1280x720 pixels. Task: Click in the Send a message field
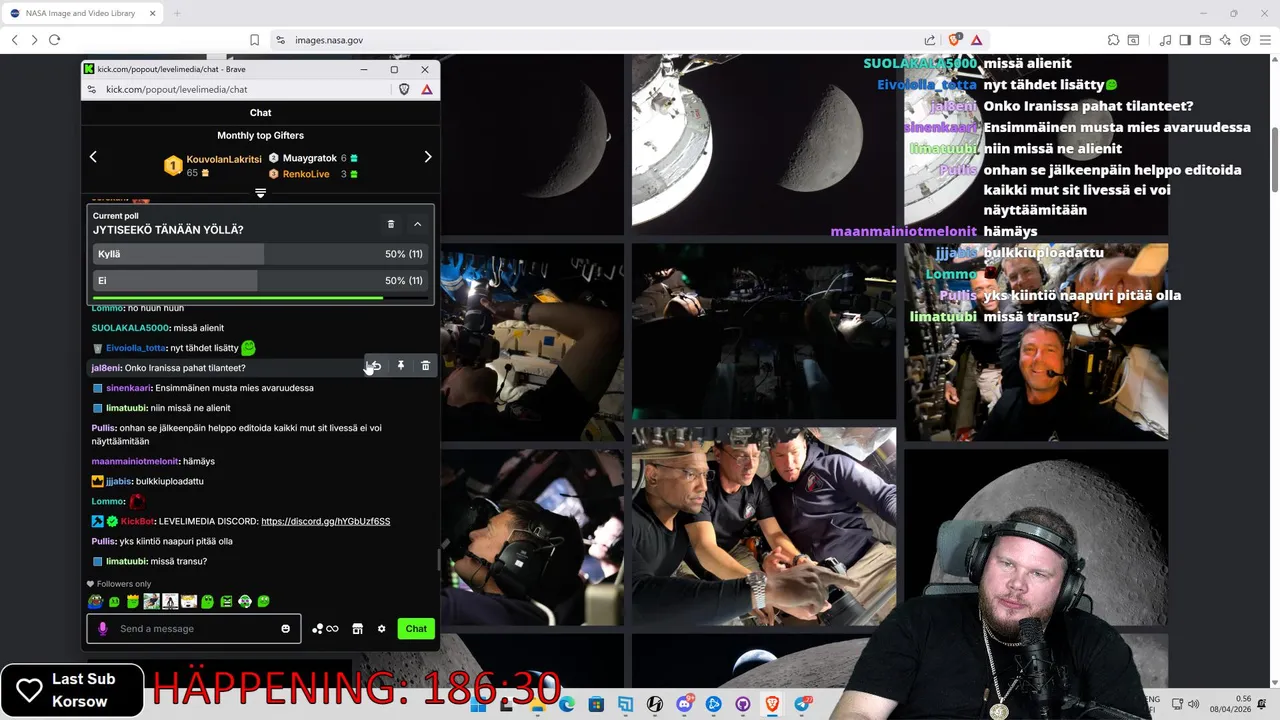pyautogui.click(x=195, y=629)
